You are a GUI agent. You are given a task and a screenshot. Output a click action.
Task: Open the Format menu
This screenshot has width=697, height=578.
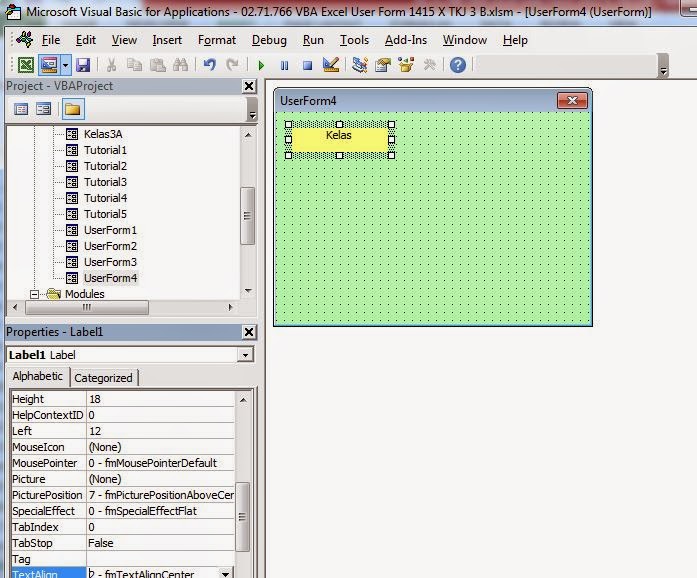click(216, 40)
